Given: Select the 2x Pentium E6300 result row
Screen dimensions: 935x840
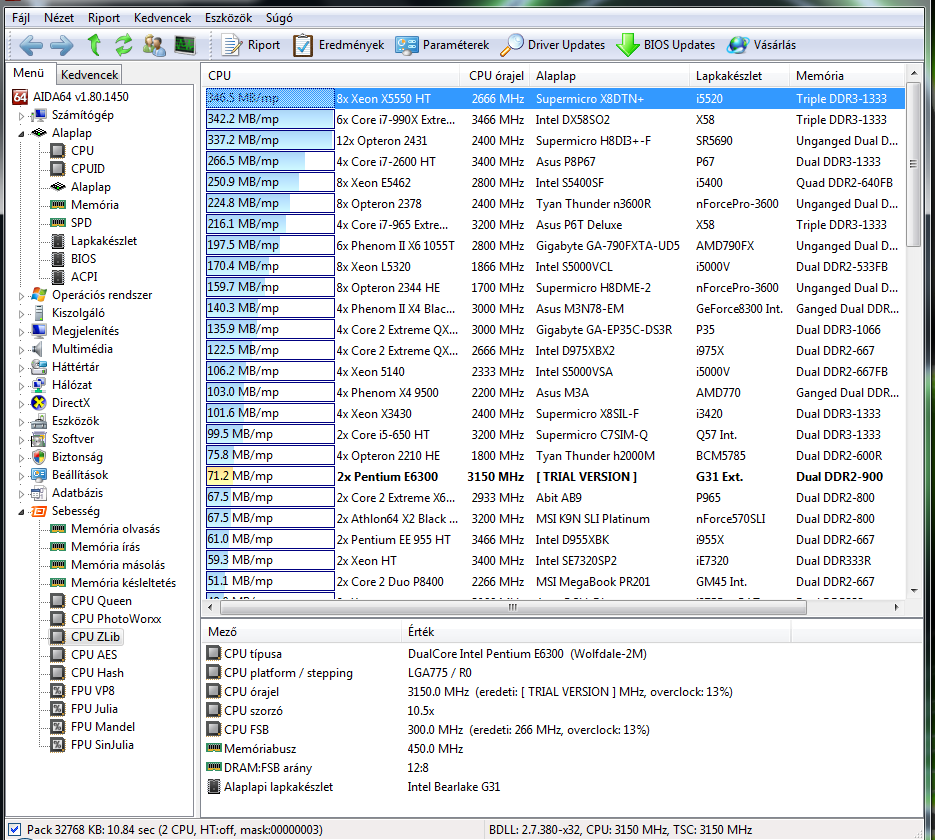Looking at the screenshot, I should click(x=555, y=476).
